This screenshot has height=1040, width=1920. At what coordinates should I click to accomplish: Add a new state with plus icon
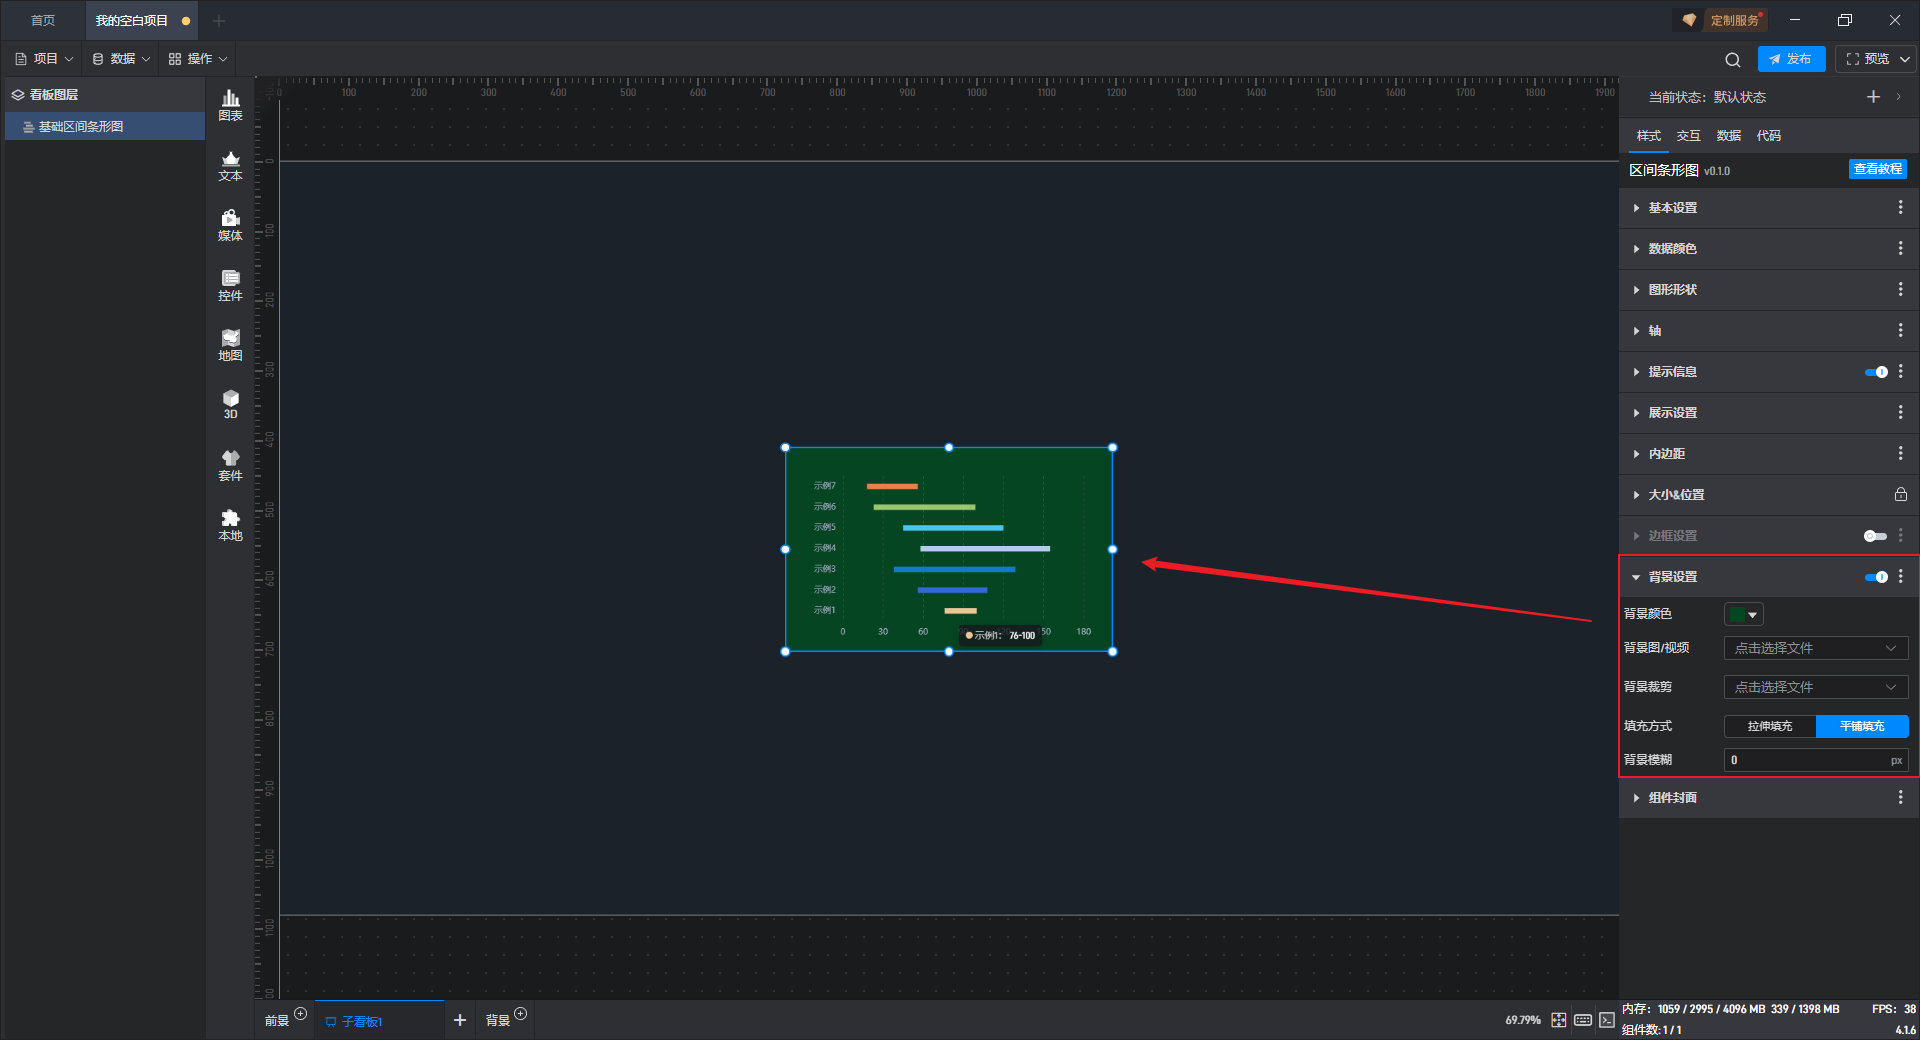pos(1873,97)
